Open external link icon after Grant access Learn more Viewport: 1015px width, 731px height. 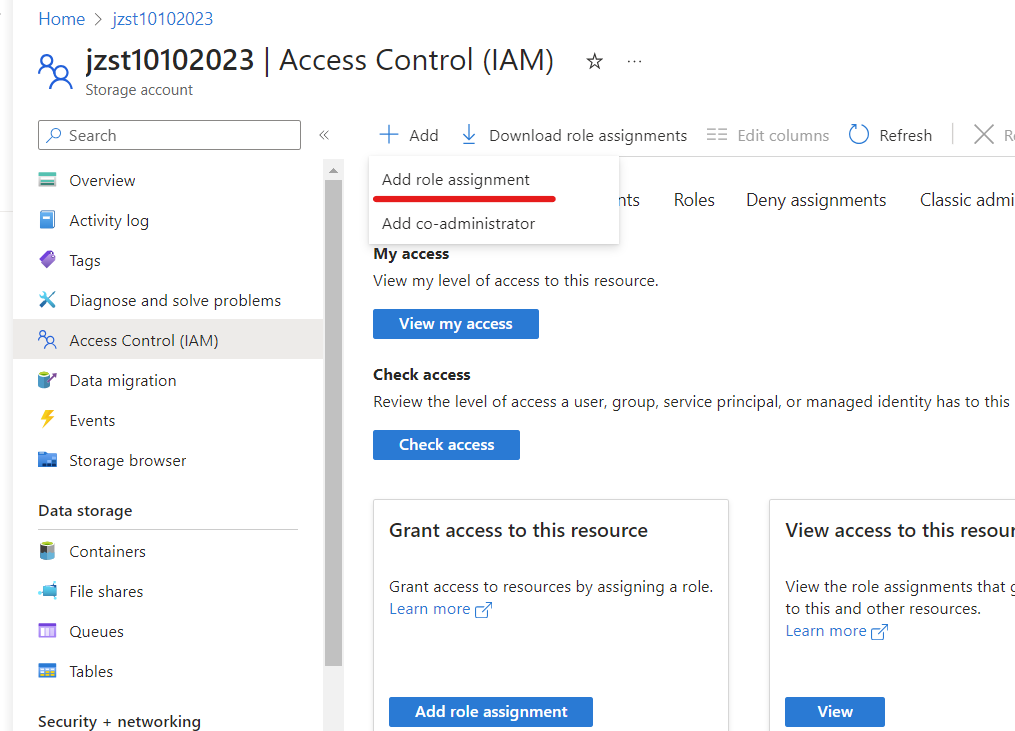point(484,610)
